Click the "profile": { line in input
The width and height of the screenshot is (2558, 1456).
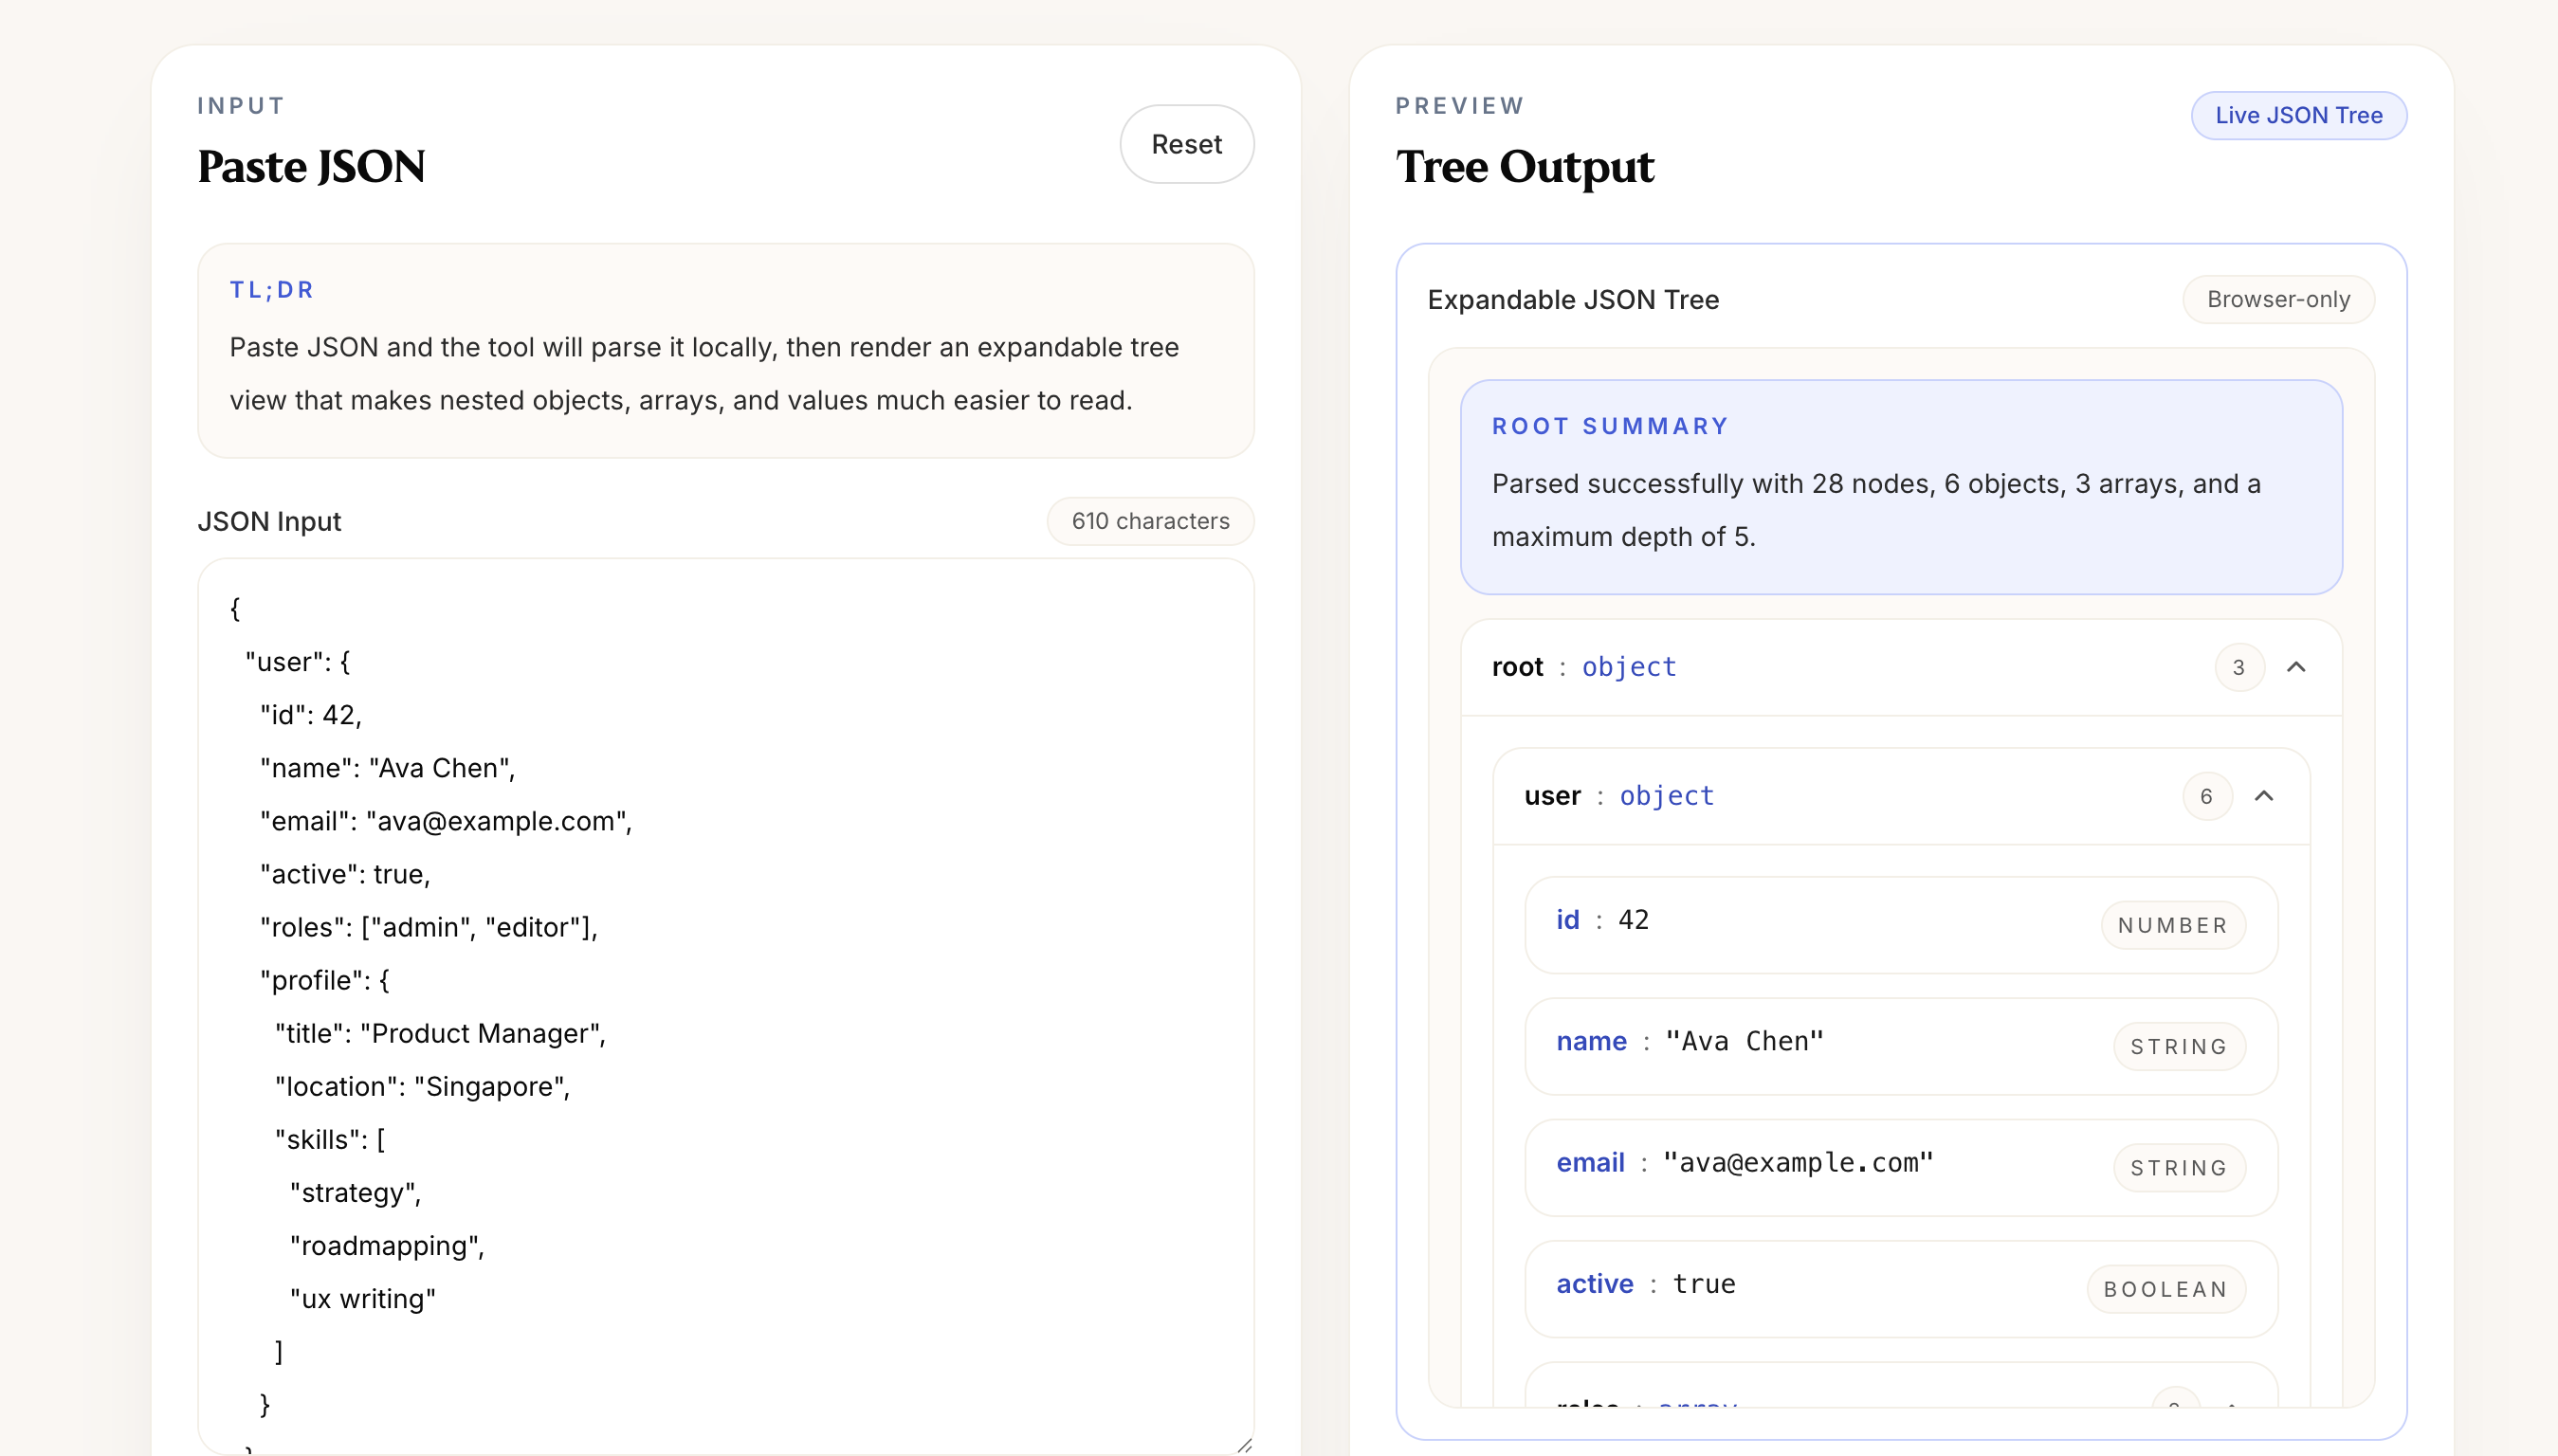(325, 980)
